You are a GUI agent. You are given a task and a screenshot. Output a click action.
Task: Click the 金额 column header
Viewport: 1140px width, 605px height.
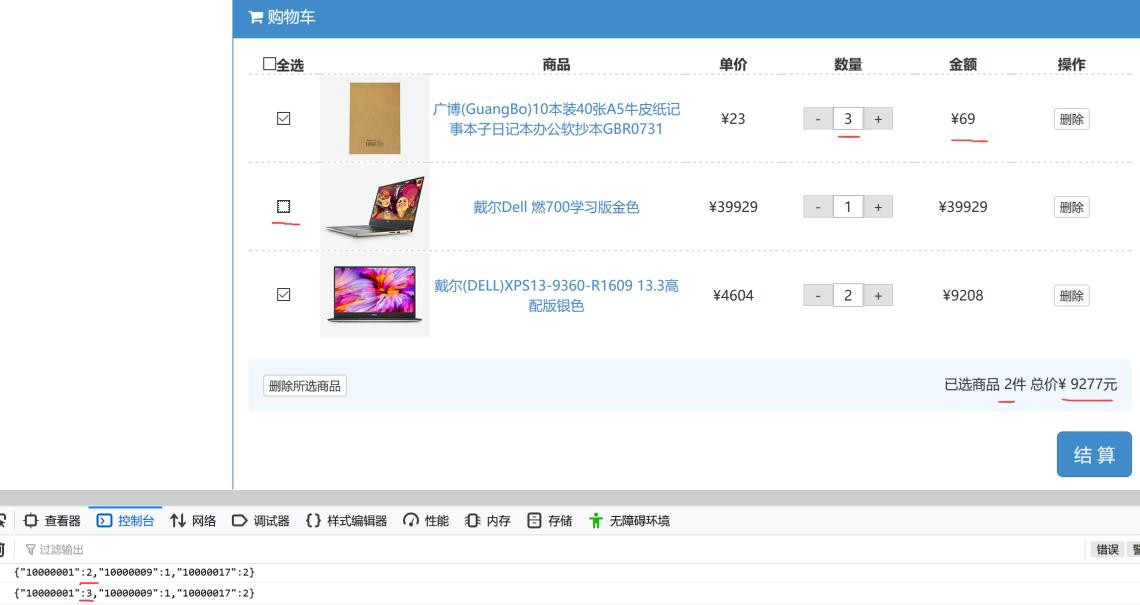click(x=963, y=64)
